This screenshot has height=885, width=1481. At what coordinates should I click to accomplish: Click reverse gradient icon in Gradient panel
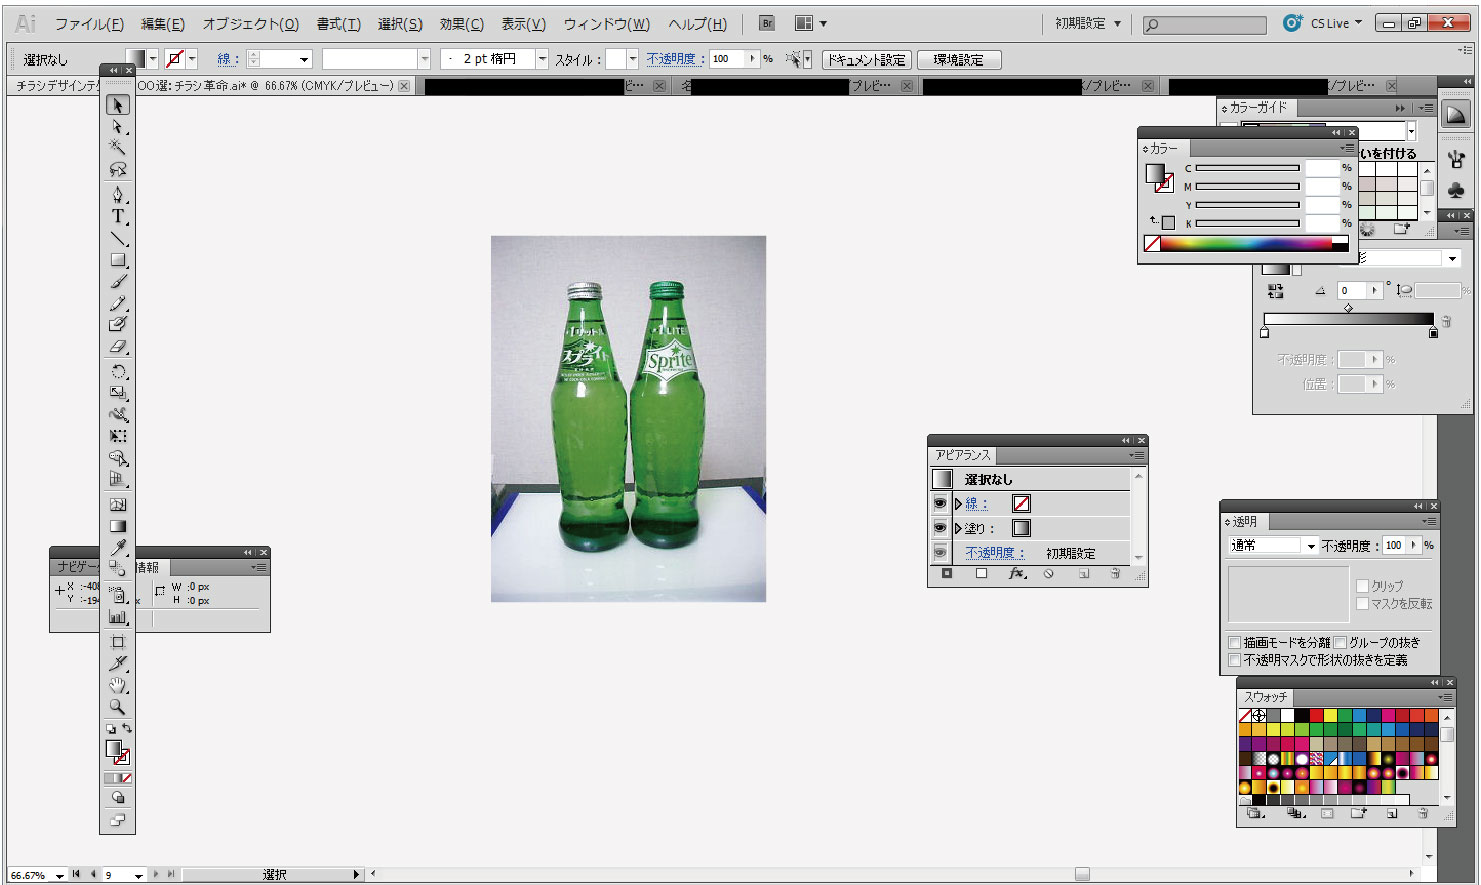(x=1275, y=291)
